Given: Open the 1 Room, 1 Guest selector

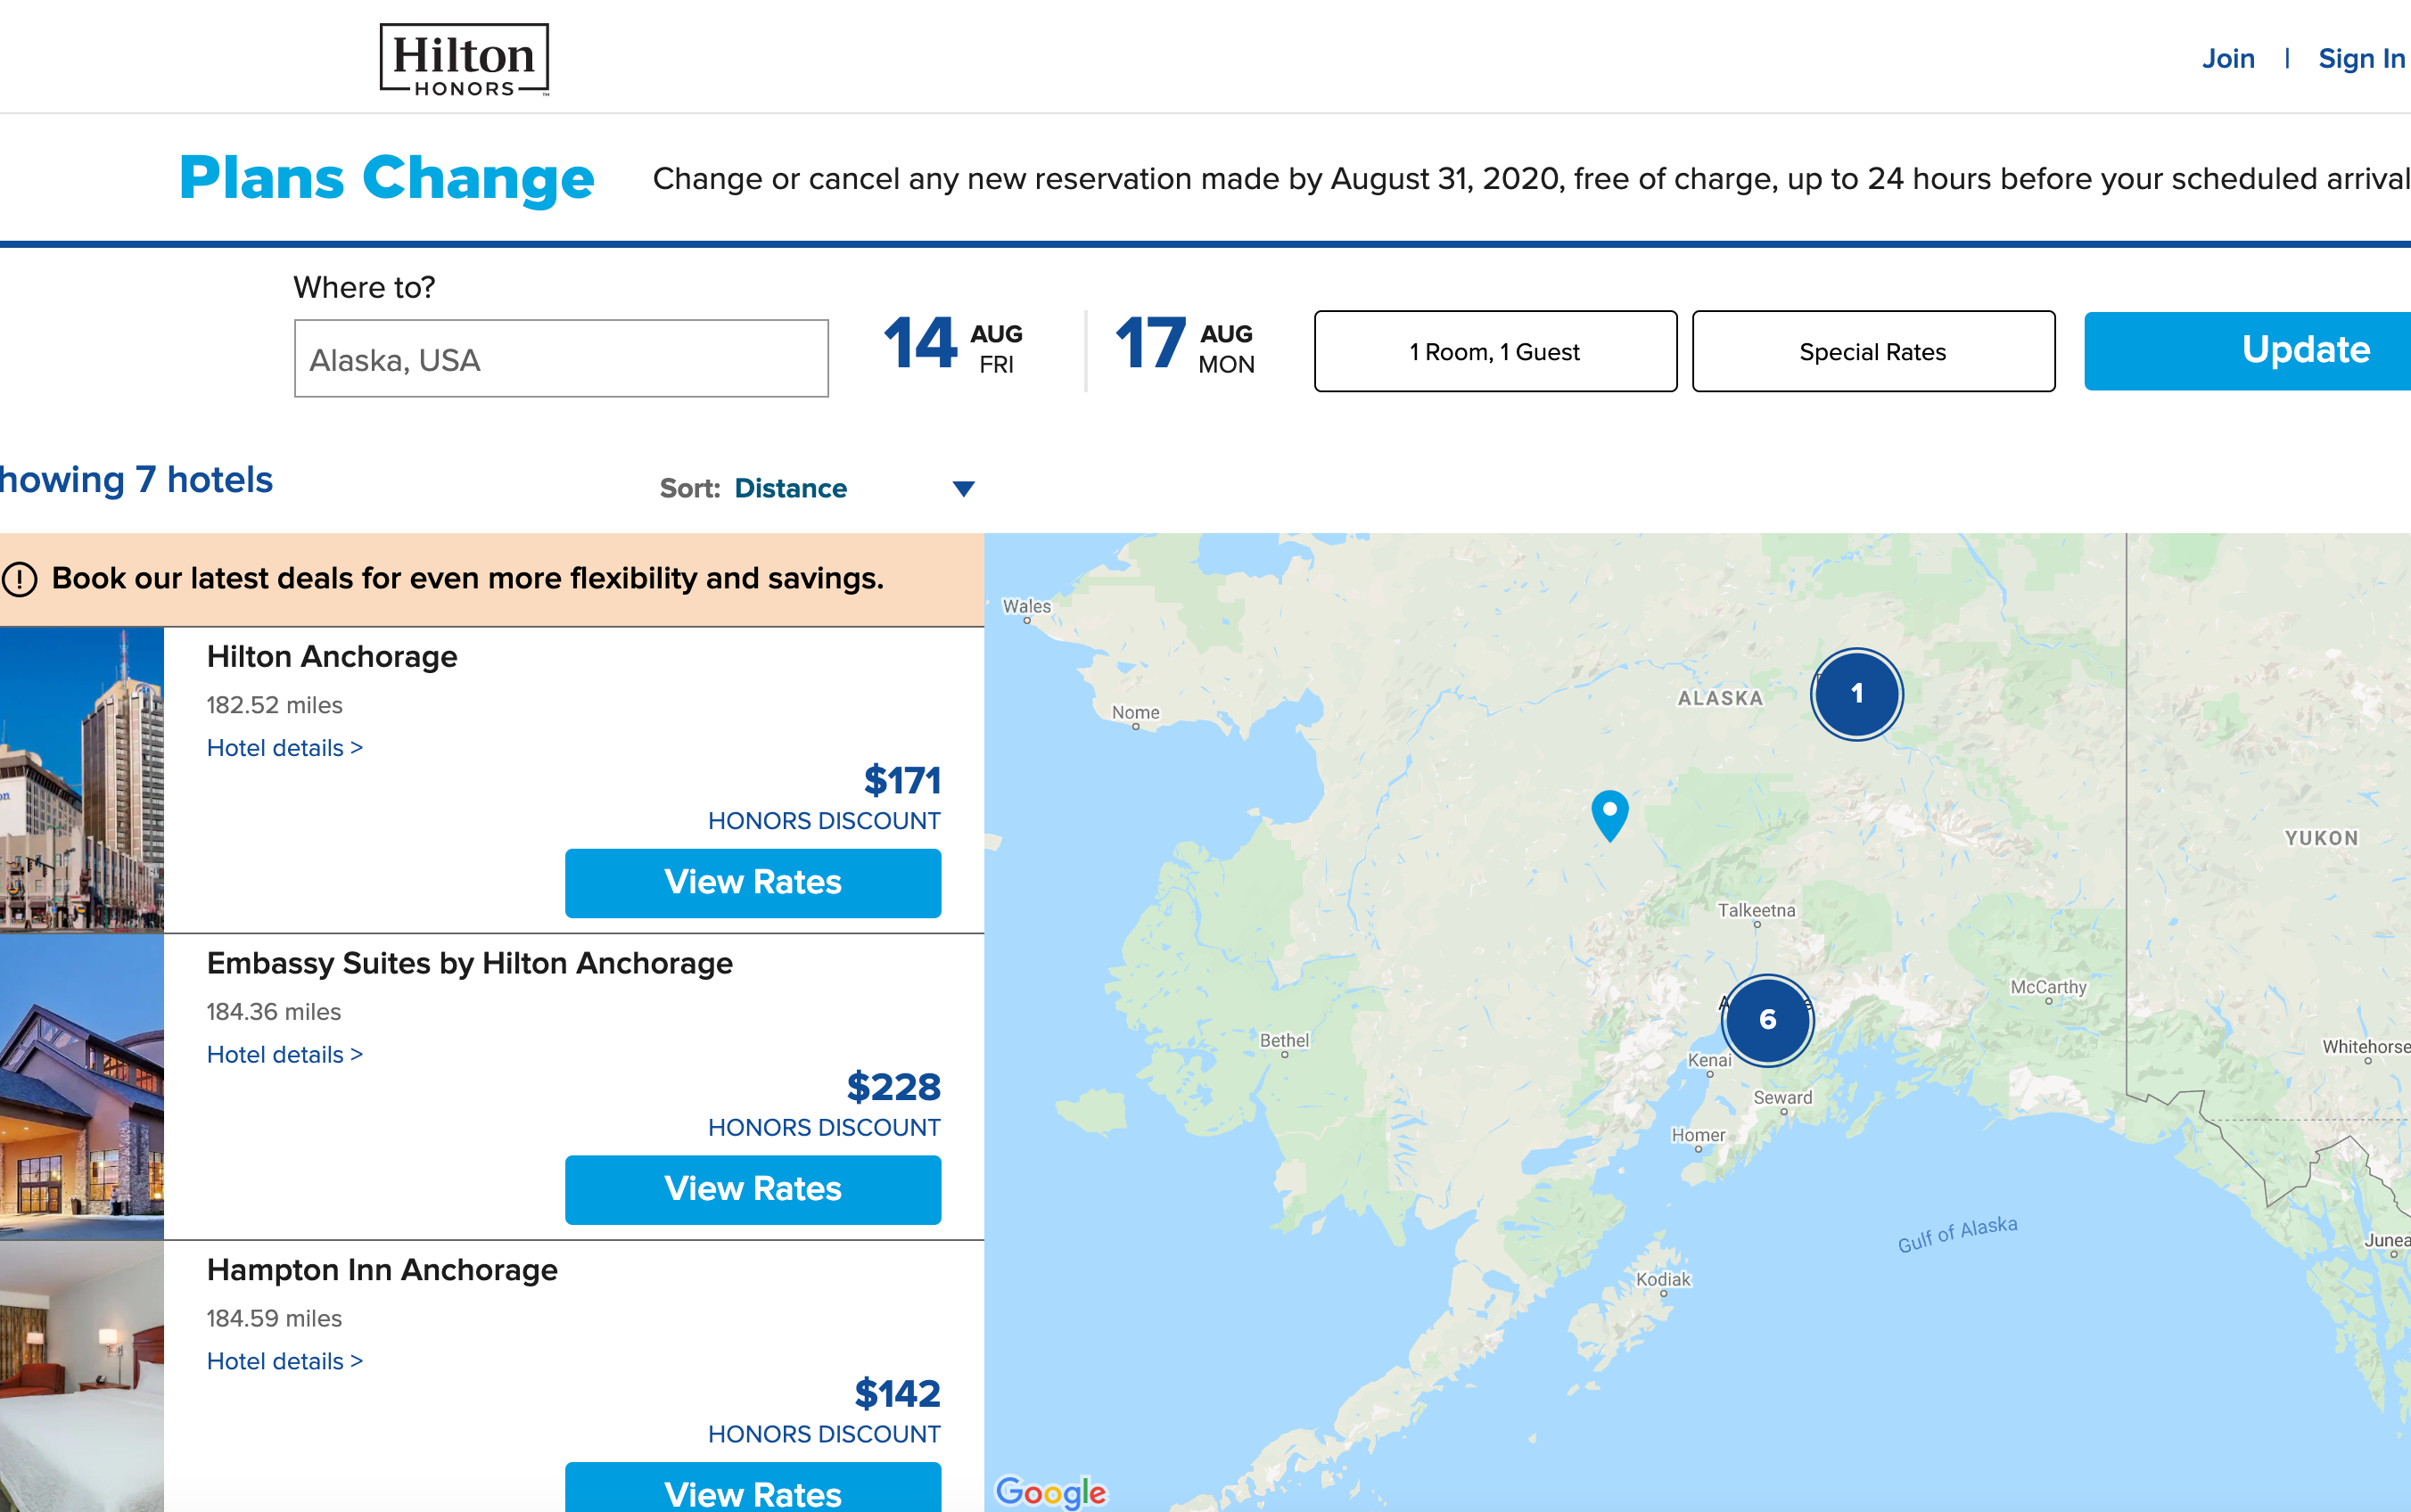Looking at the screenshot, I should click(1495, 352).
